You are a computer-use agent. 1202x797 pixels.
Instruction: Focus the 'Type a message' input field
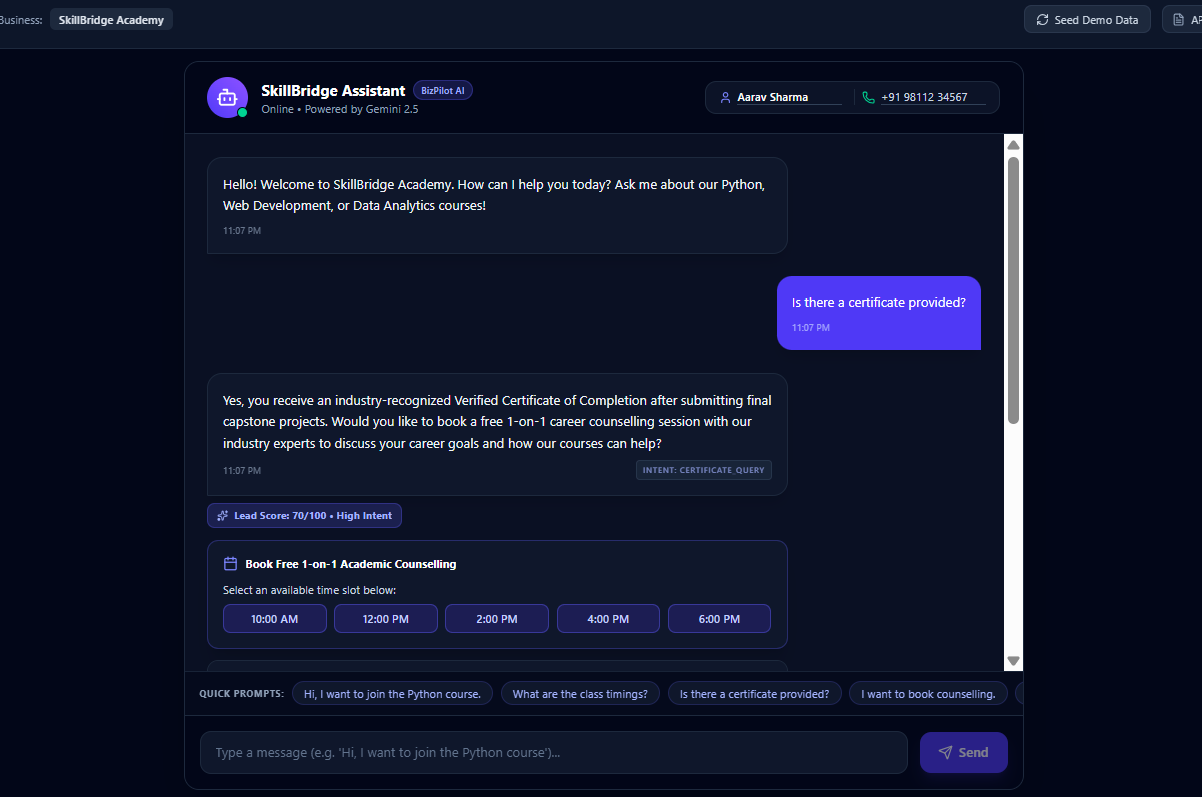pyautogui.click(x=554, y=753)
